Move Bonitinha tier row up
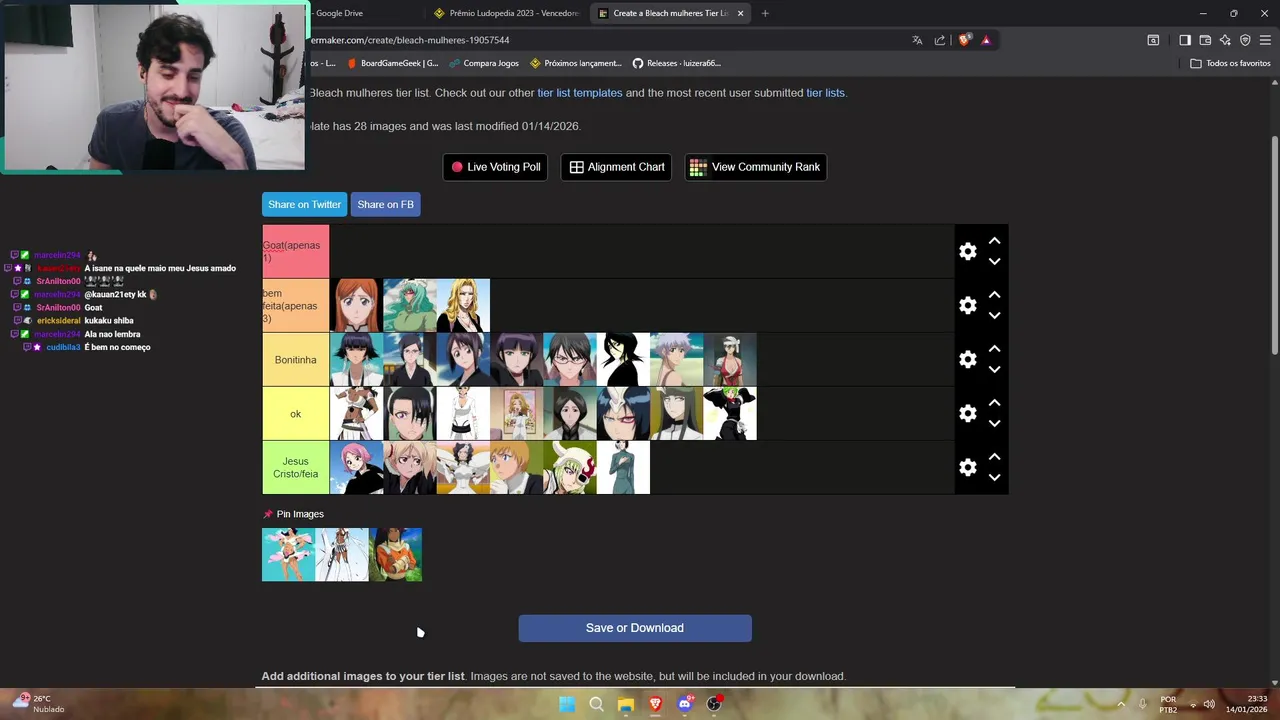Viewport: 1280px width, 720px height. point(994,349)
